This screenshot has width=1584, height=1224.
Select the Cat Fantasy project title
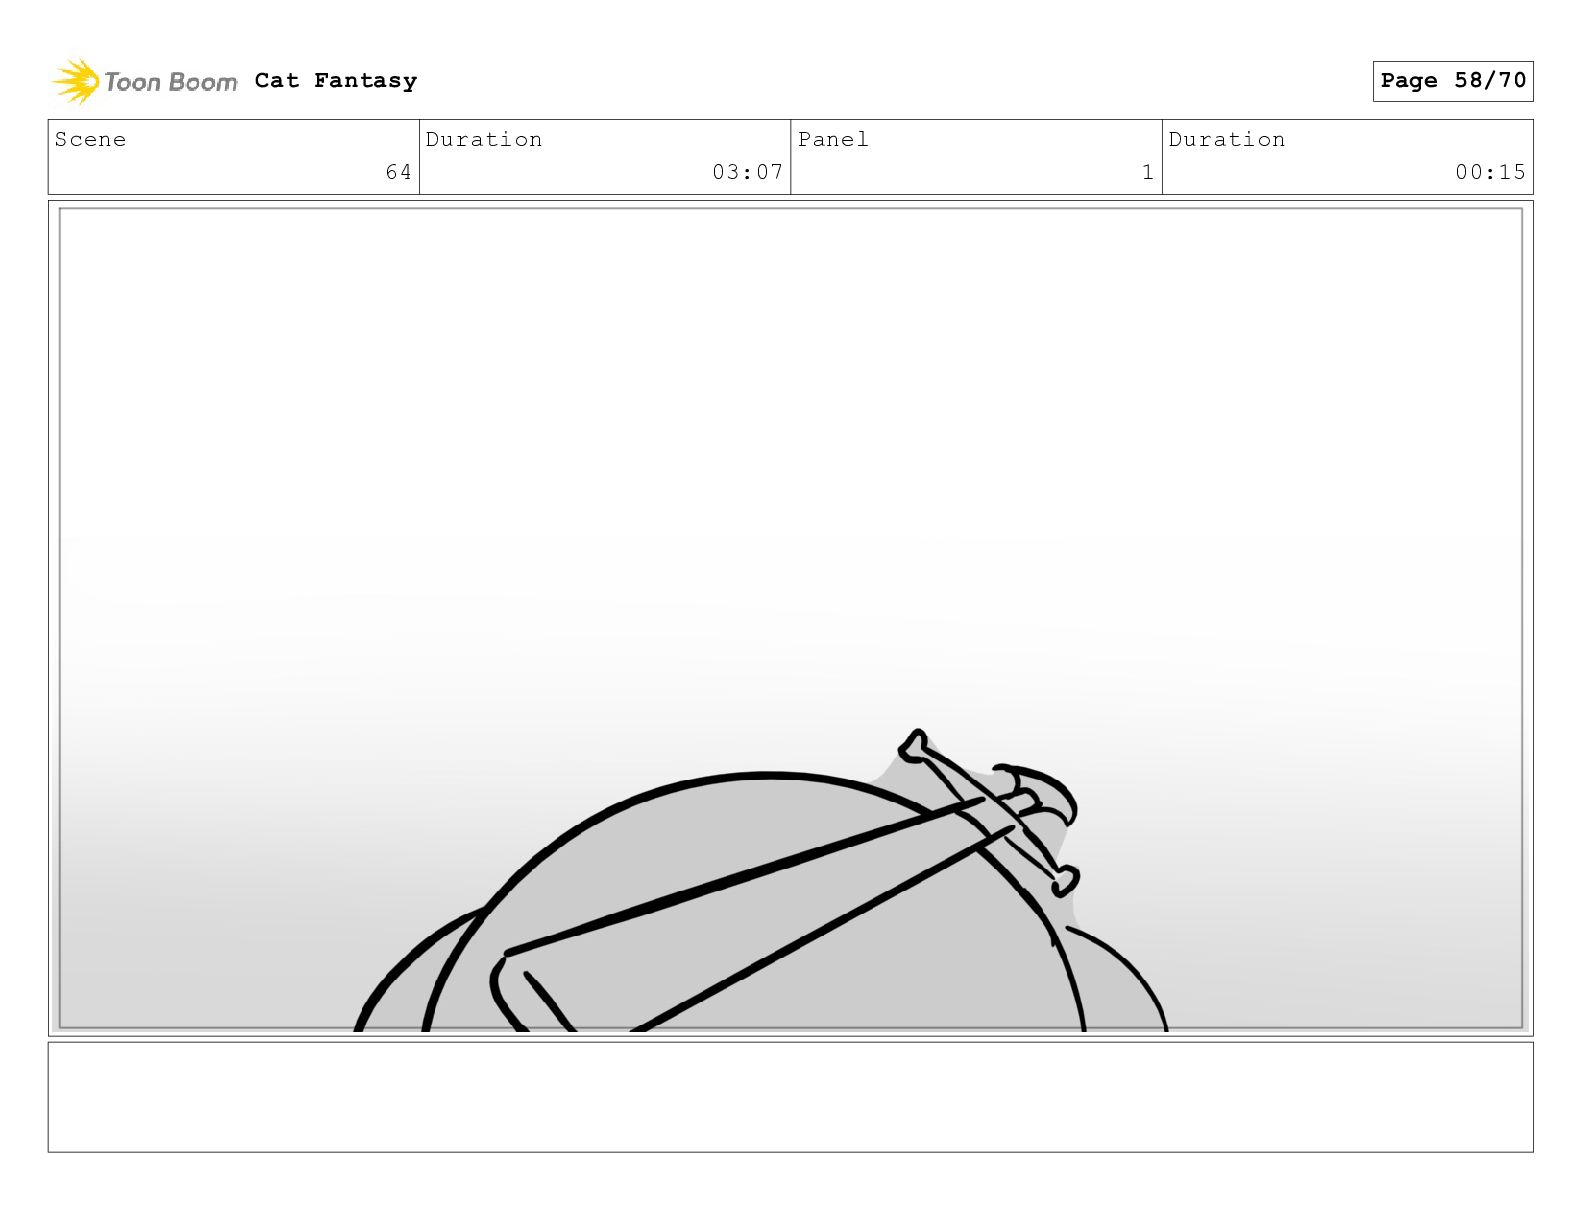pyautogui.click(x=336, y=81)
